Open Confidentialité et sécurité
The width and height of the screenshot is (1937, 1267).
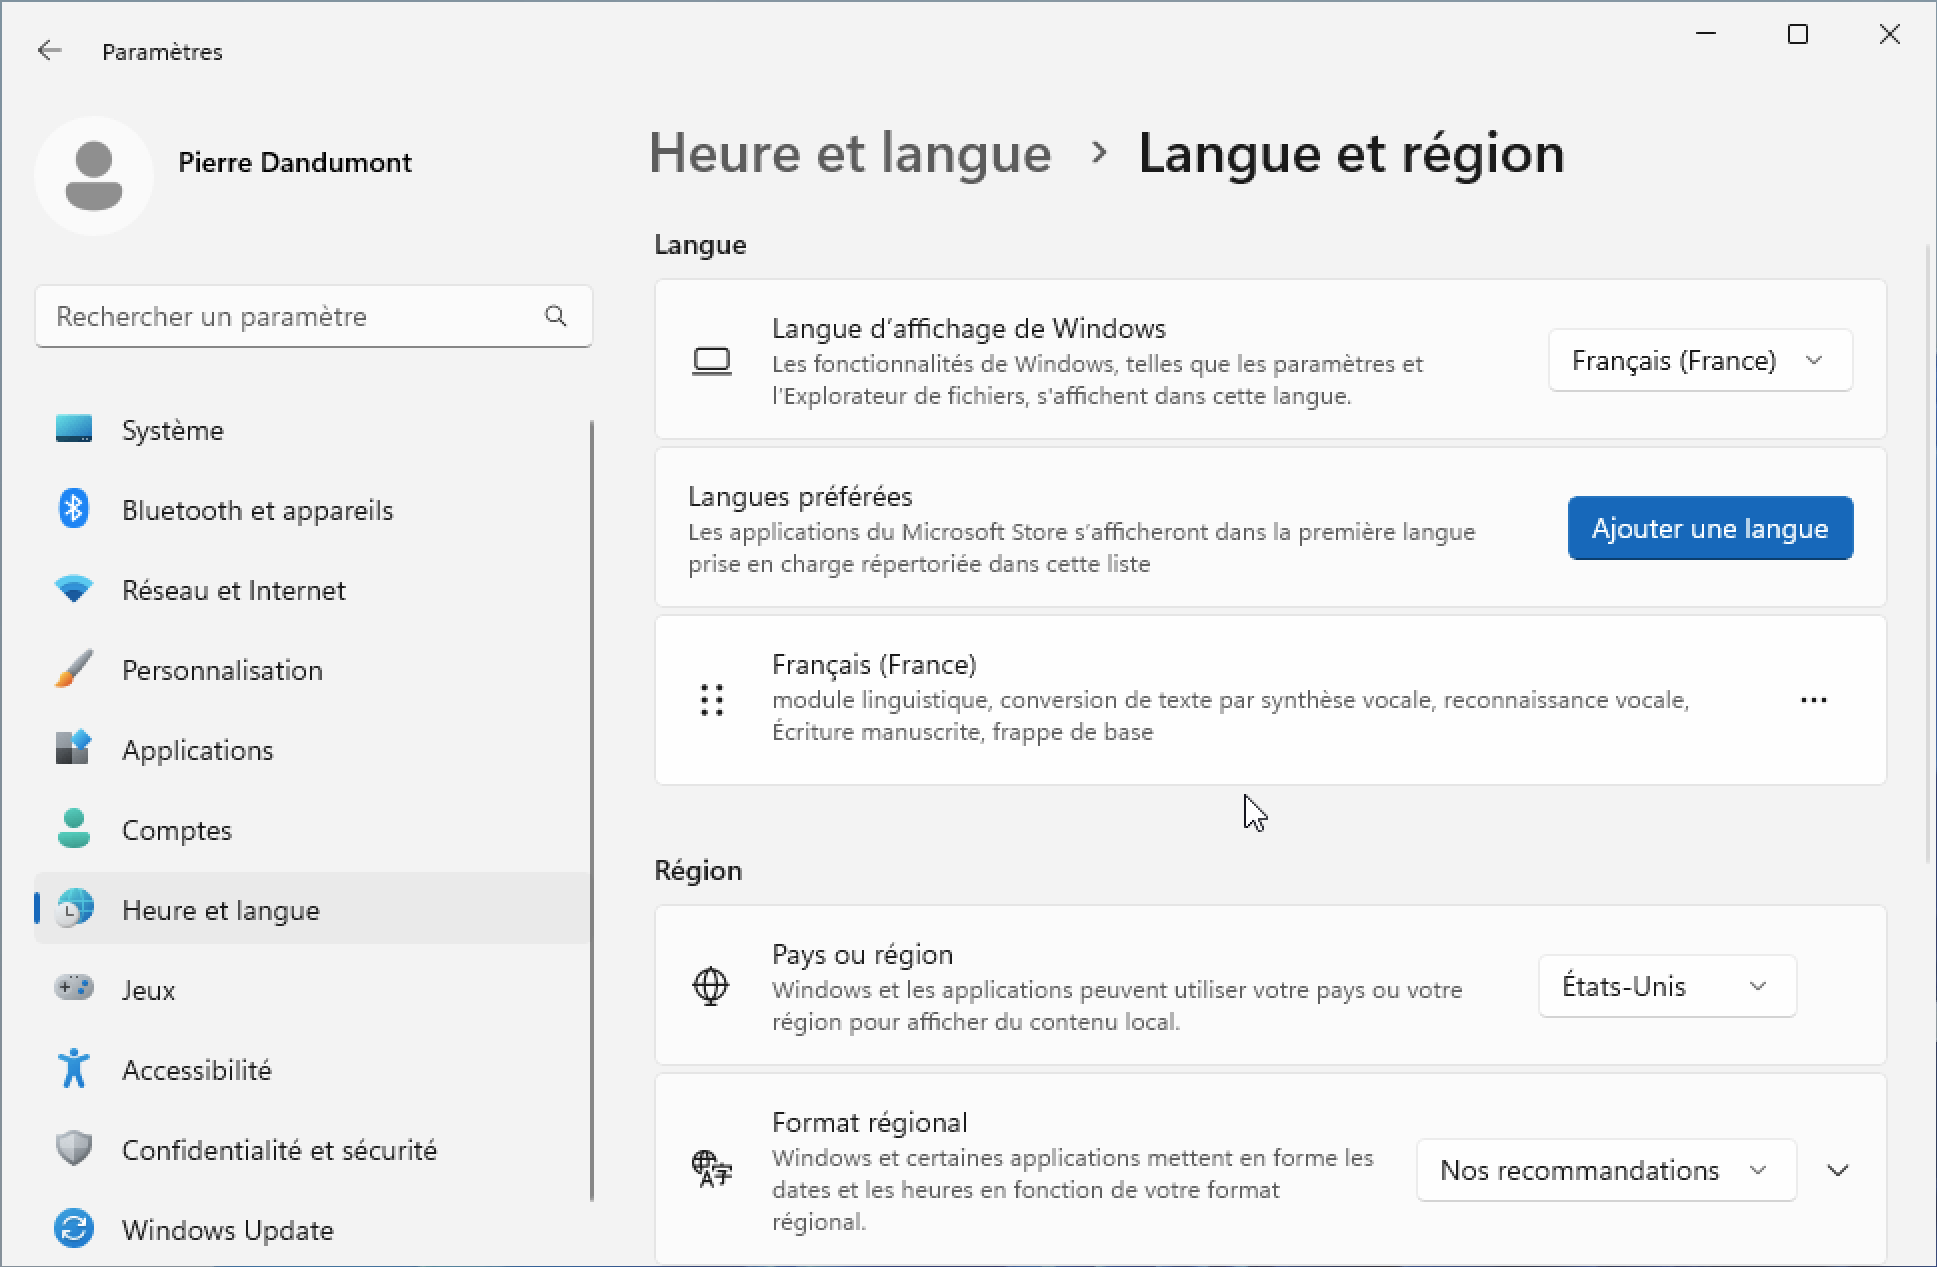pos(312,1150)
